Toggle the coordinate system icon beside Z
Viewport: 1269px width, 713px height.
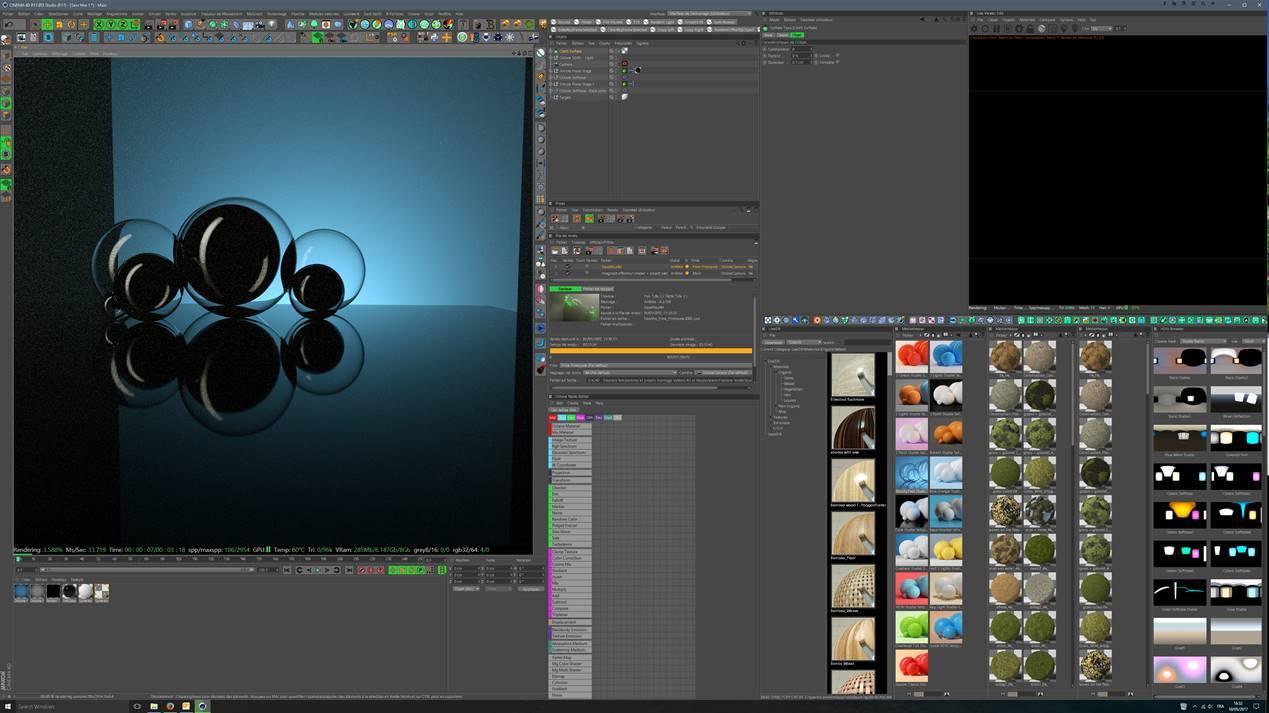134,24
